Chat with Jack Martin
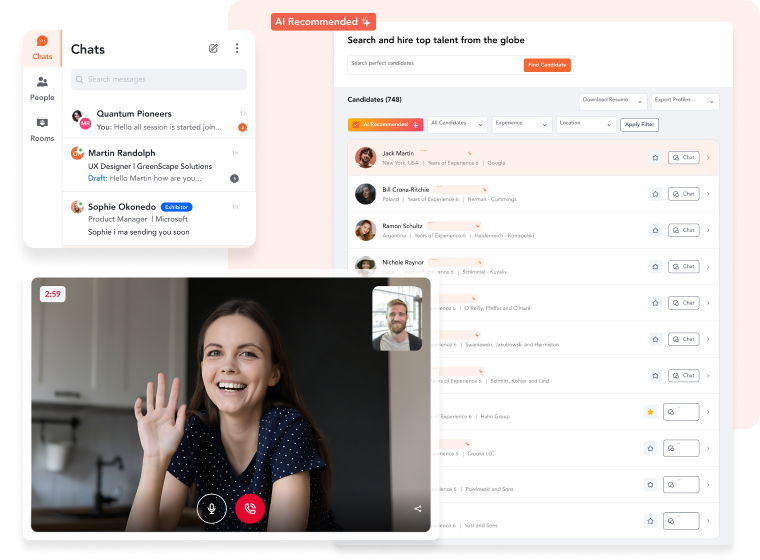The width and height of the screenshot is (760, 560). pyautogui.click(x=683, y=158)
